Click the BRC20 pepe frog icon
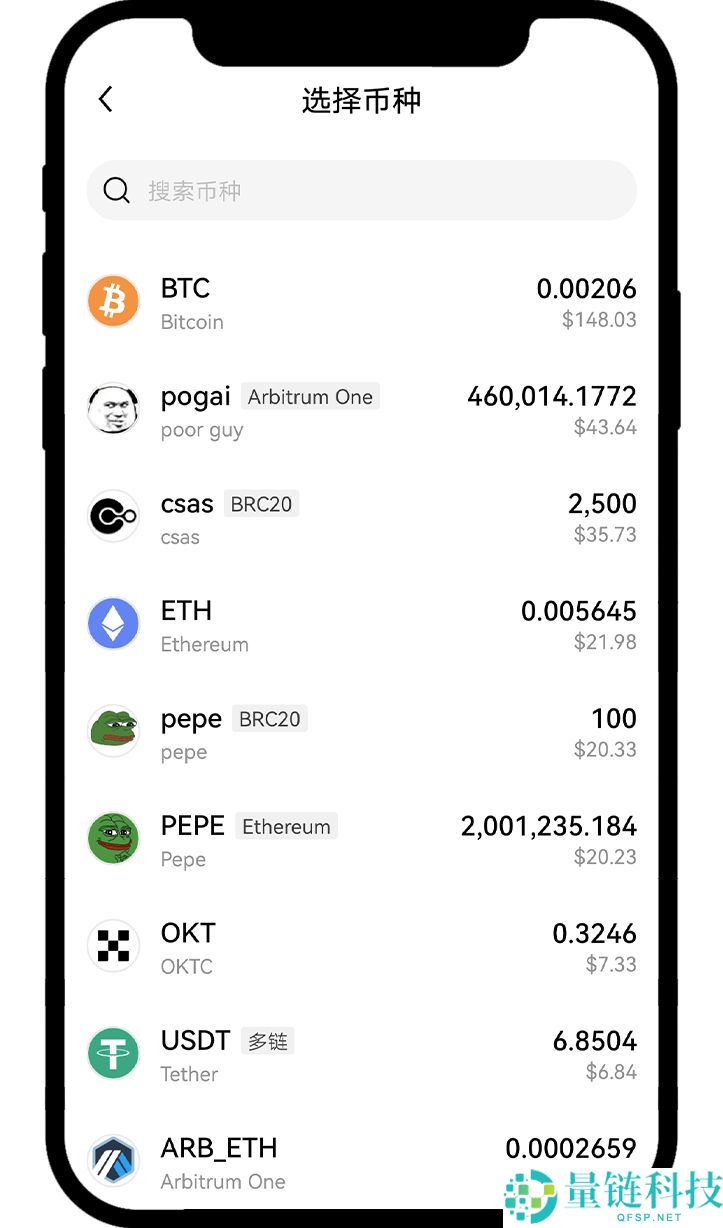The image size is (723, 1228). coord(113,731)
